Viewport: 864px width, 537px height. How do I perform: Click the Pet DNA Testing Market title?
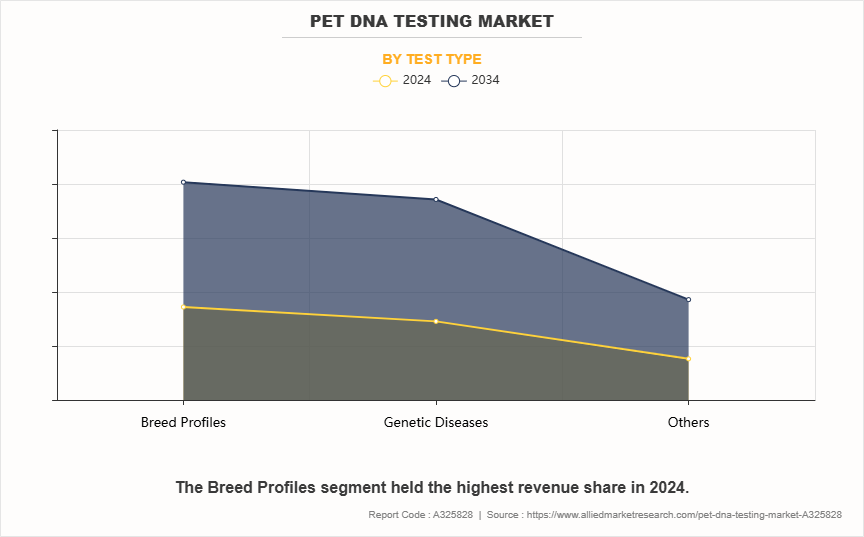pyautogui.click(x=432, y=20)
